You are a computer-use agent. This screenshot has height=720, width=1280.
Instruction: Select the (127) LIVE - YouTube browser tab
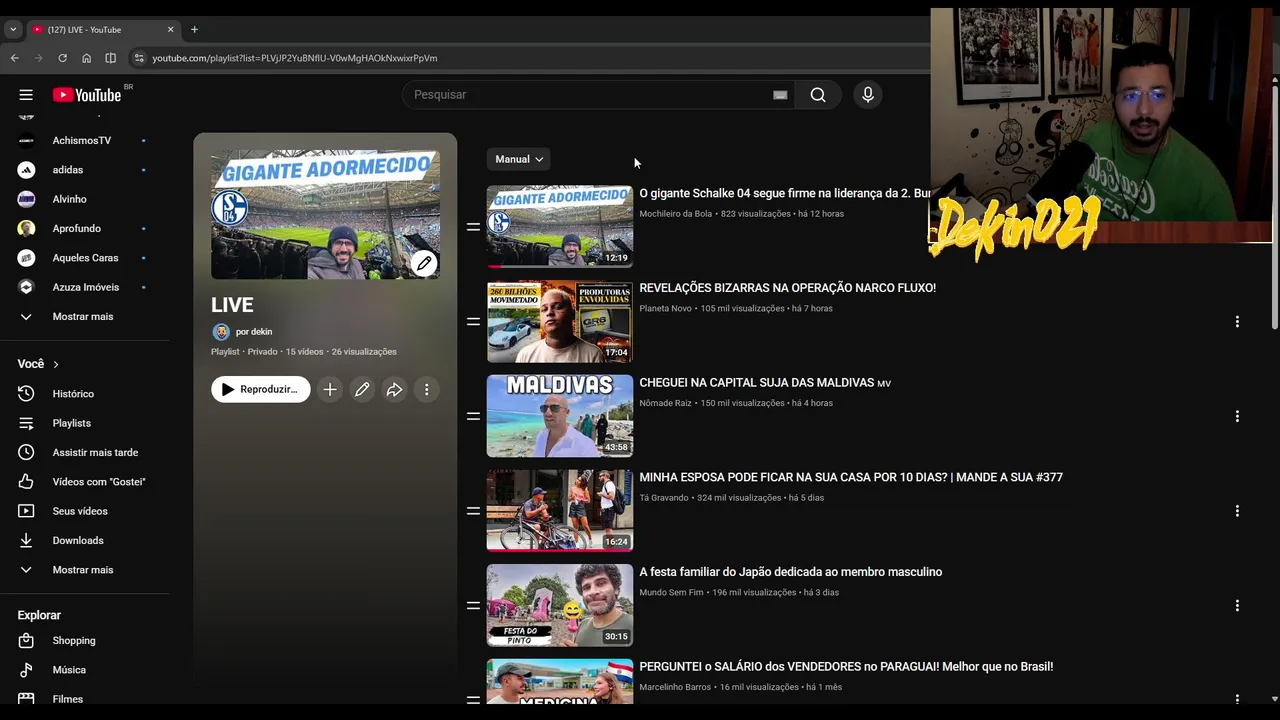coord(103,30)
